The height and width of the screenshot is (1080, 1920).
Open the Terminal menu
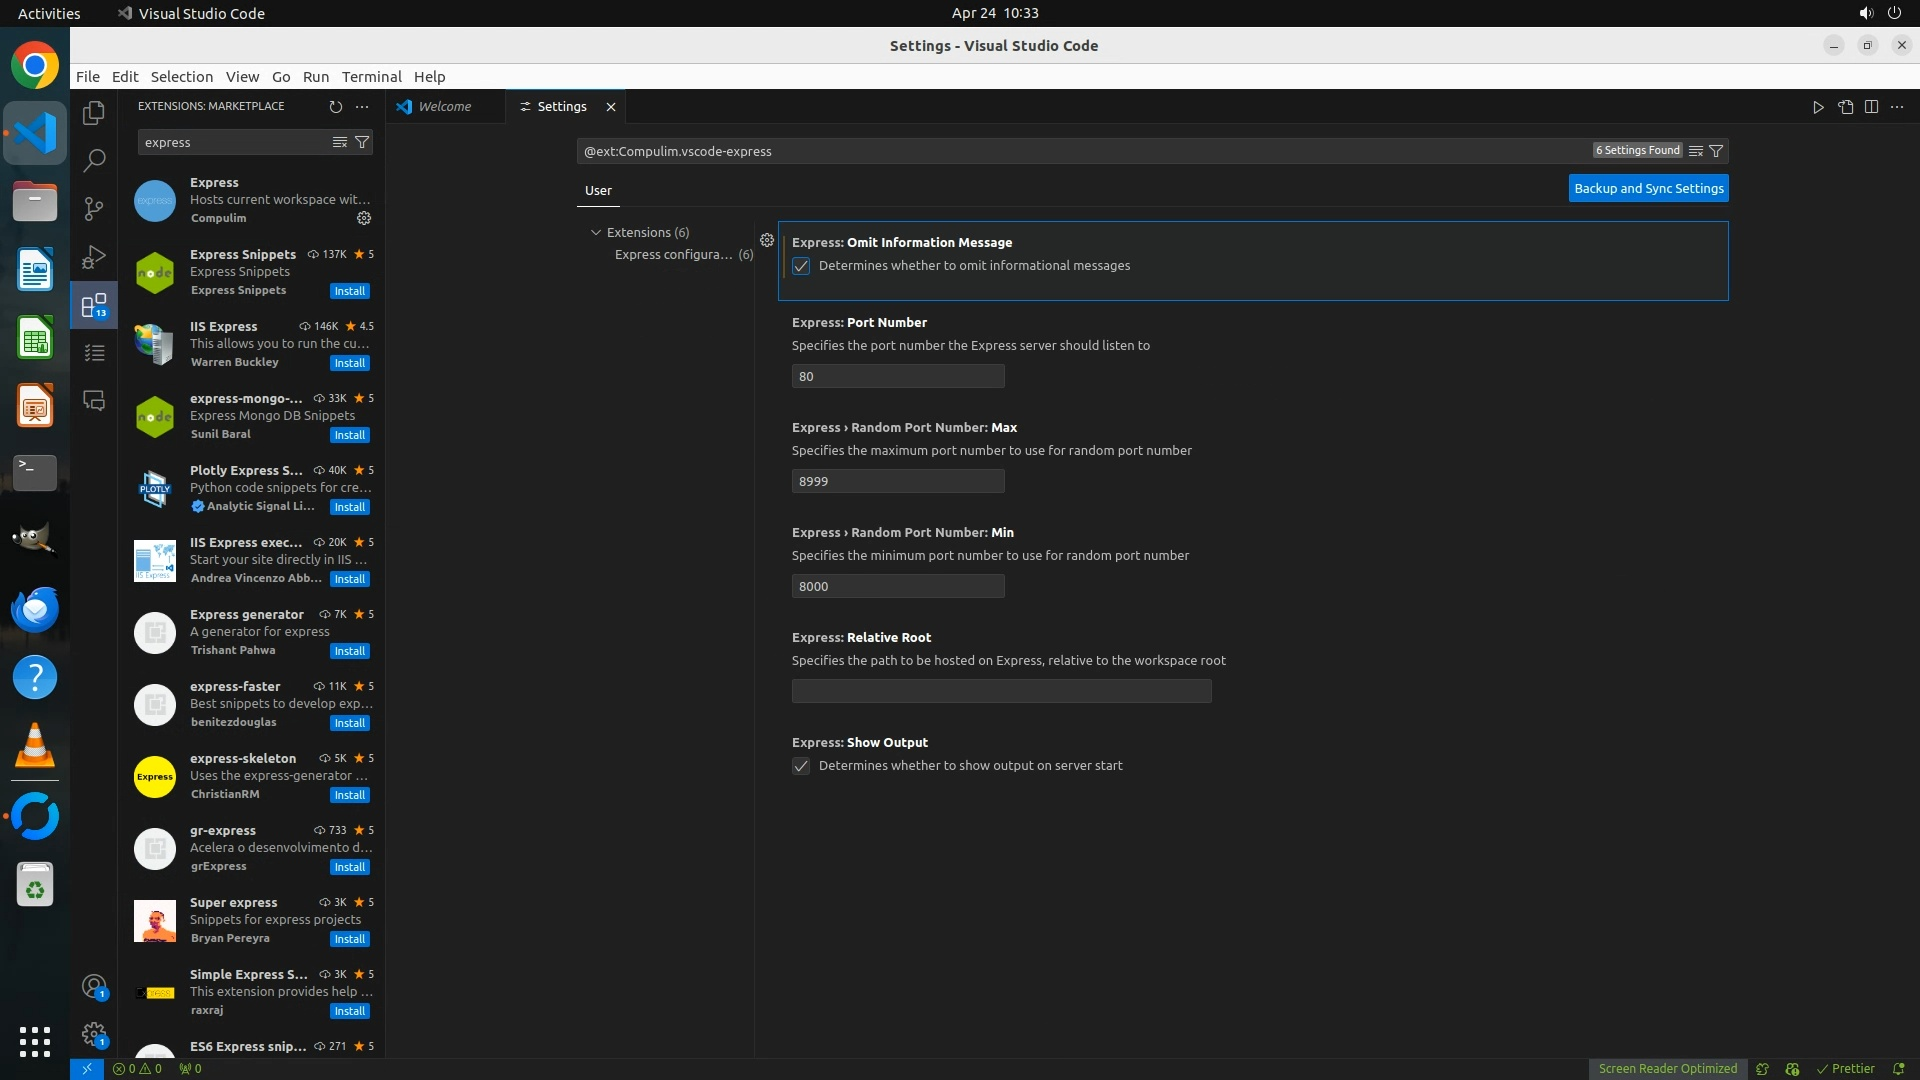(371, 76)
